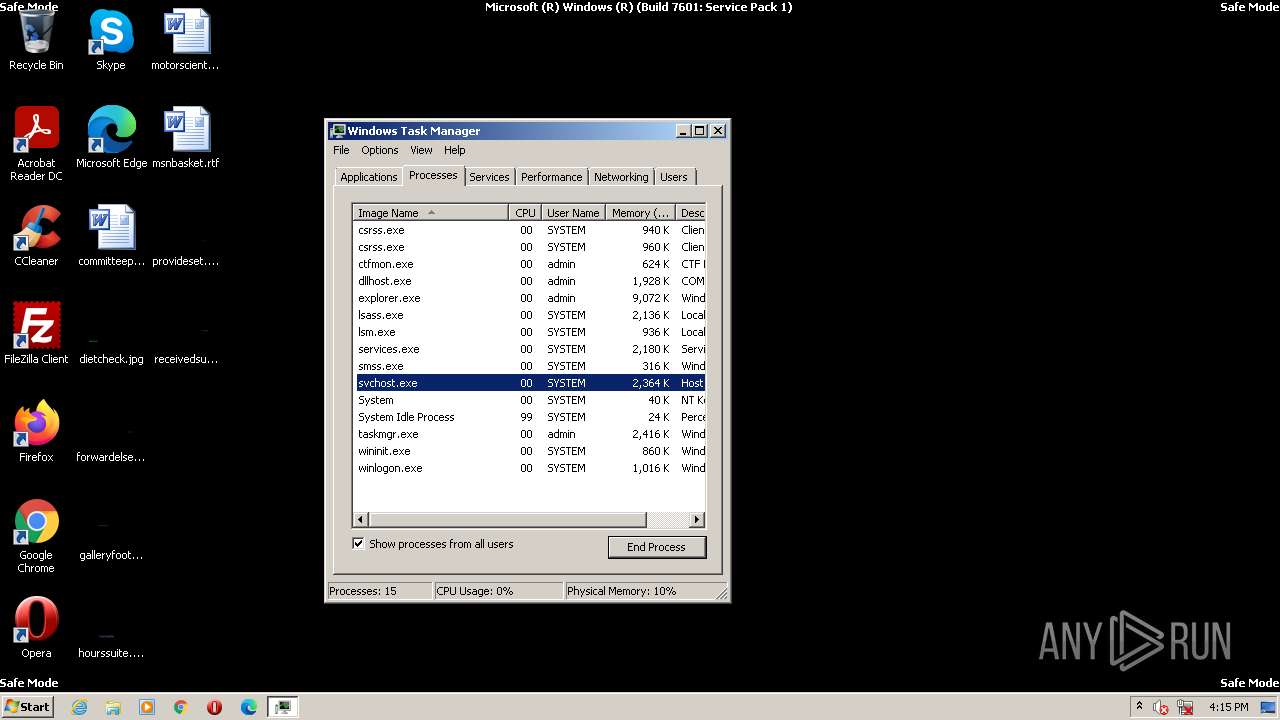Sort by Image Name column header
This screenshot has height=720, width=1280.
tap(430, 213)
